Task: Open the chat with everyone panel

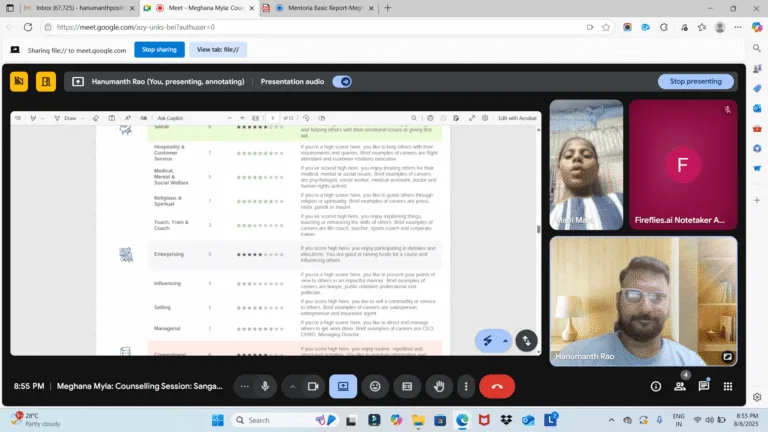Action: click(x=704, y=386)
